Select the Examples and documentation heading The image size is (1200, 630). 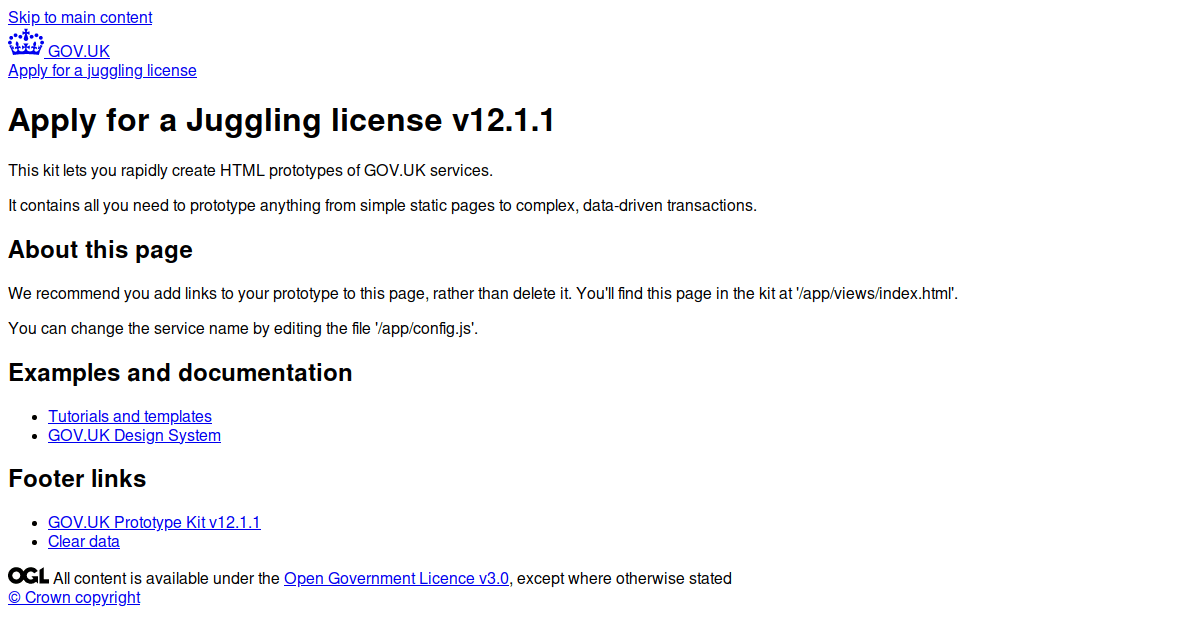(180, 373)
